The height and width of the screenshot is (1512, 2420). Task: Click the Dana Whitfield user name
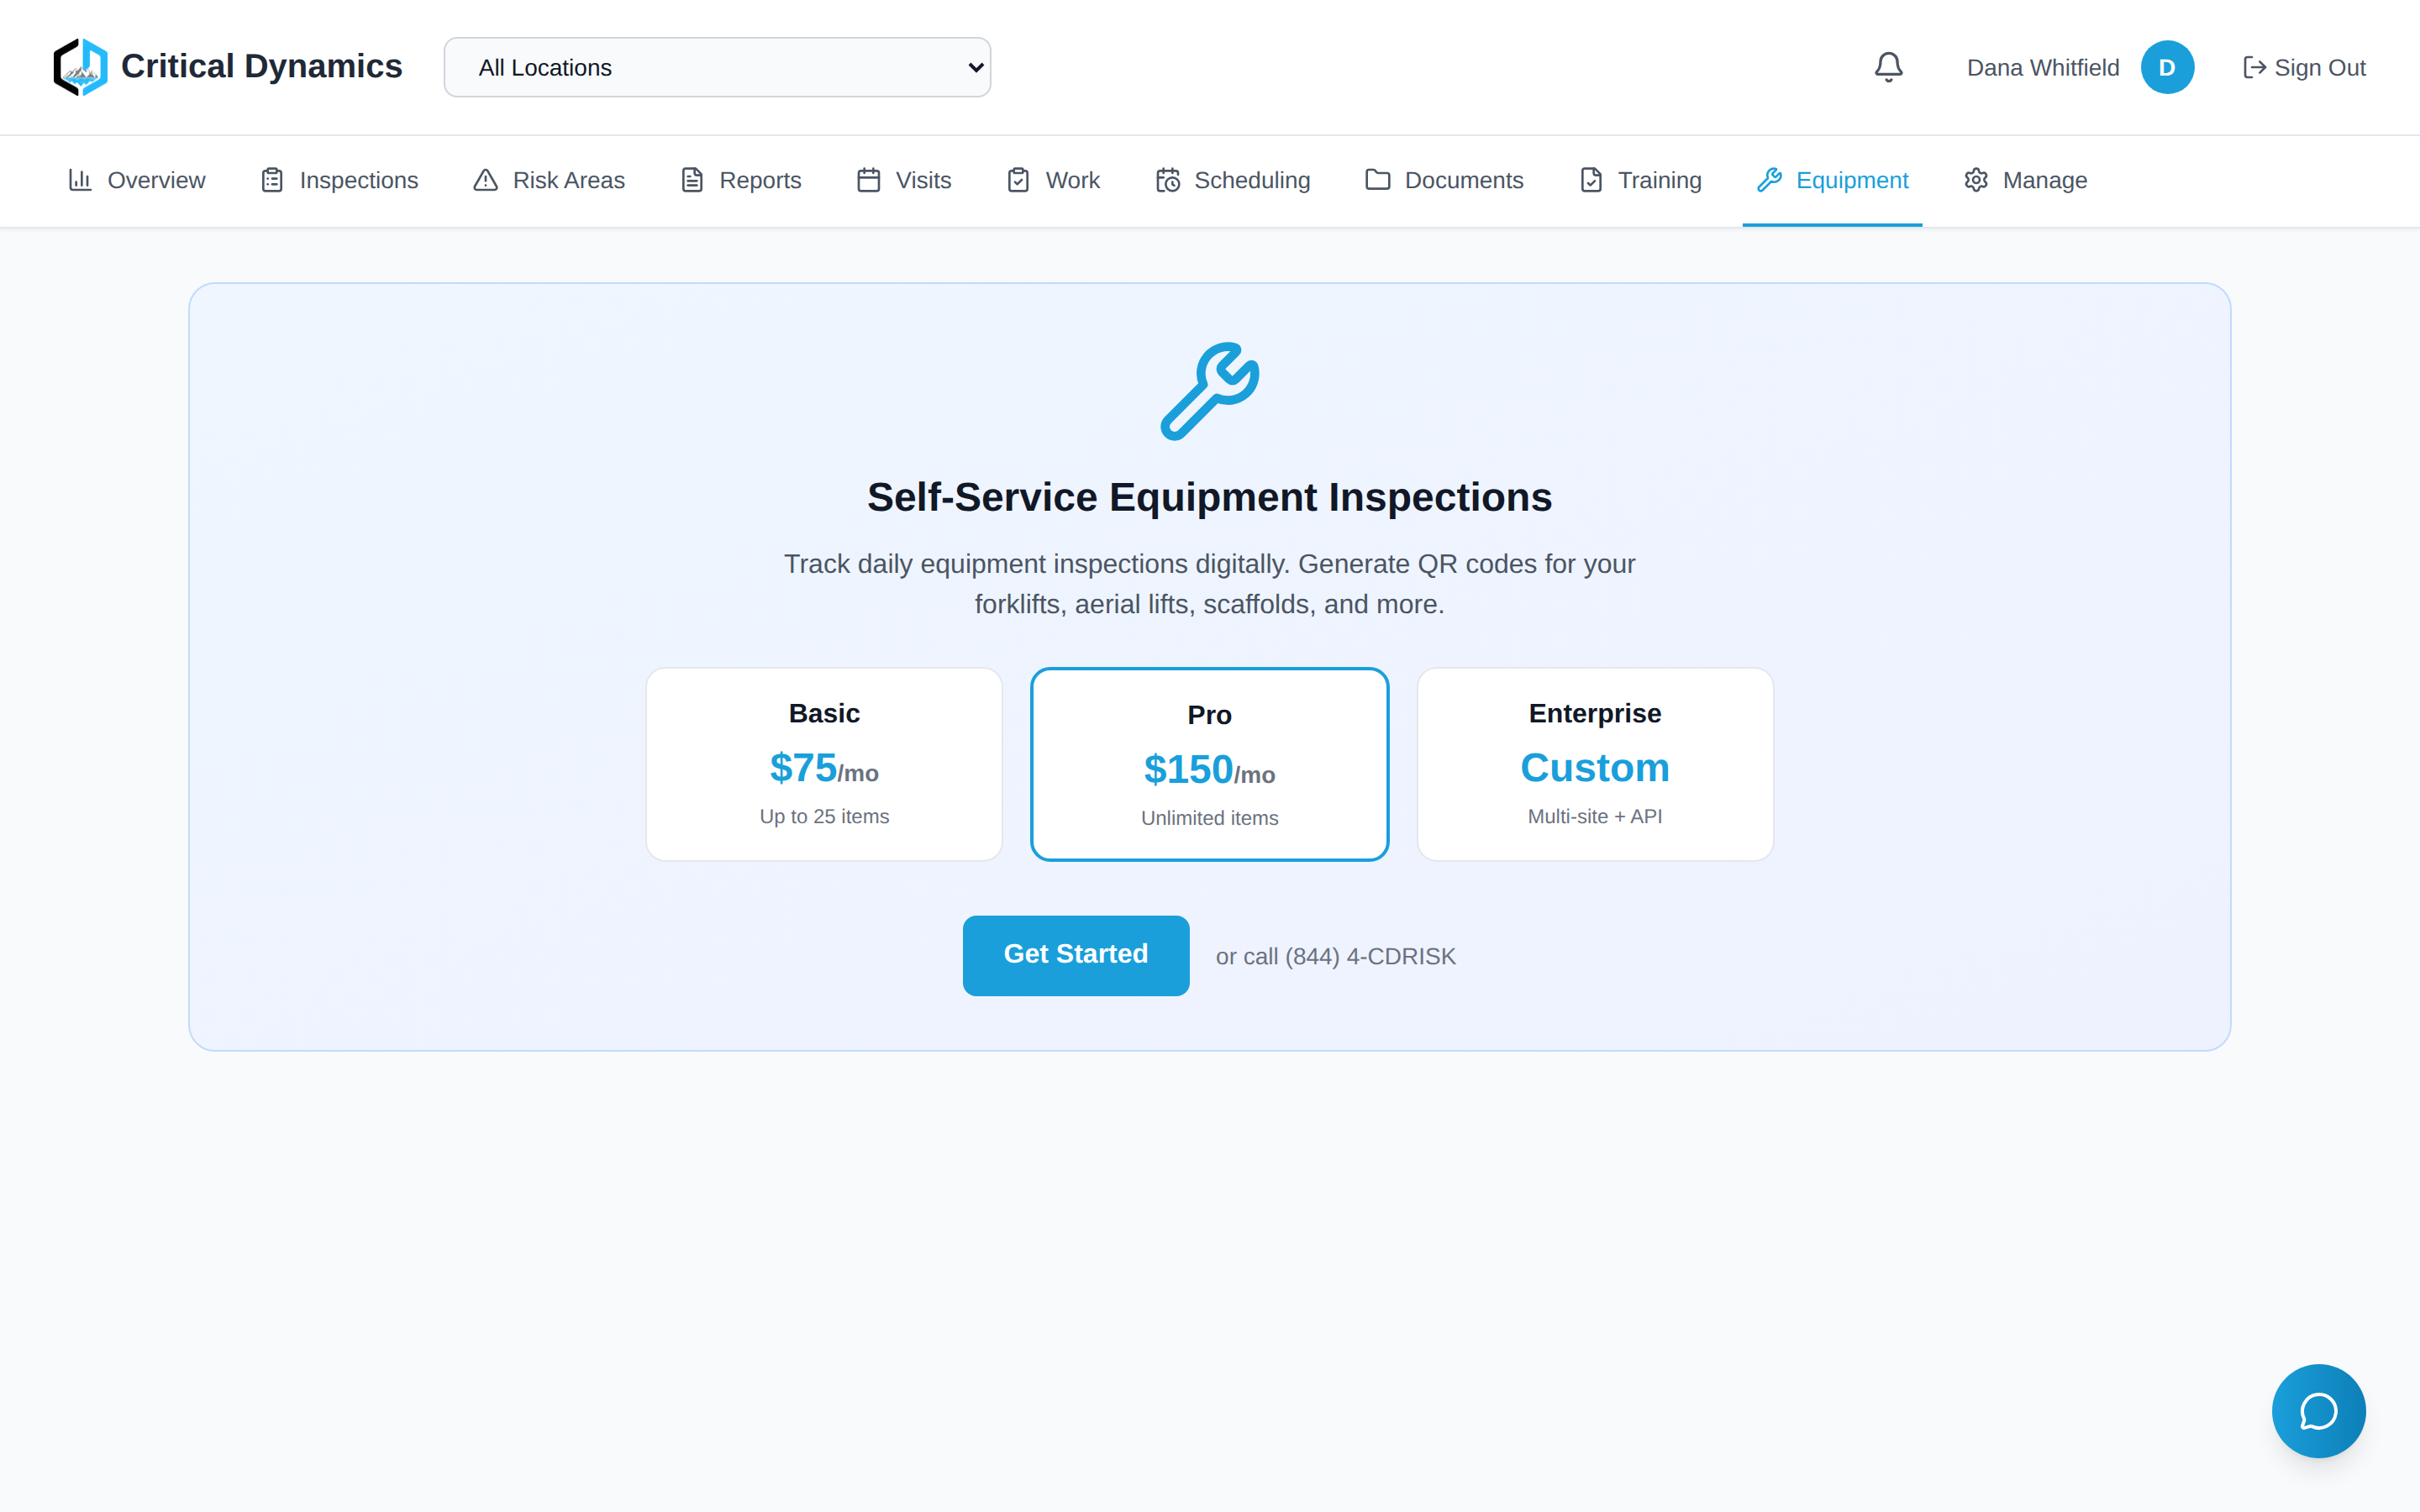2043,67
